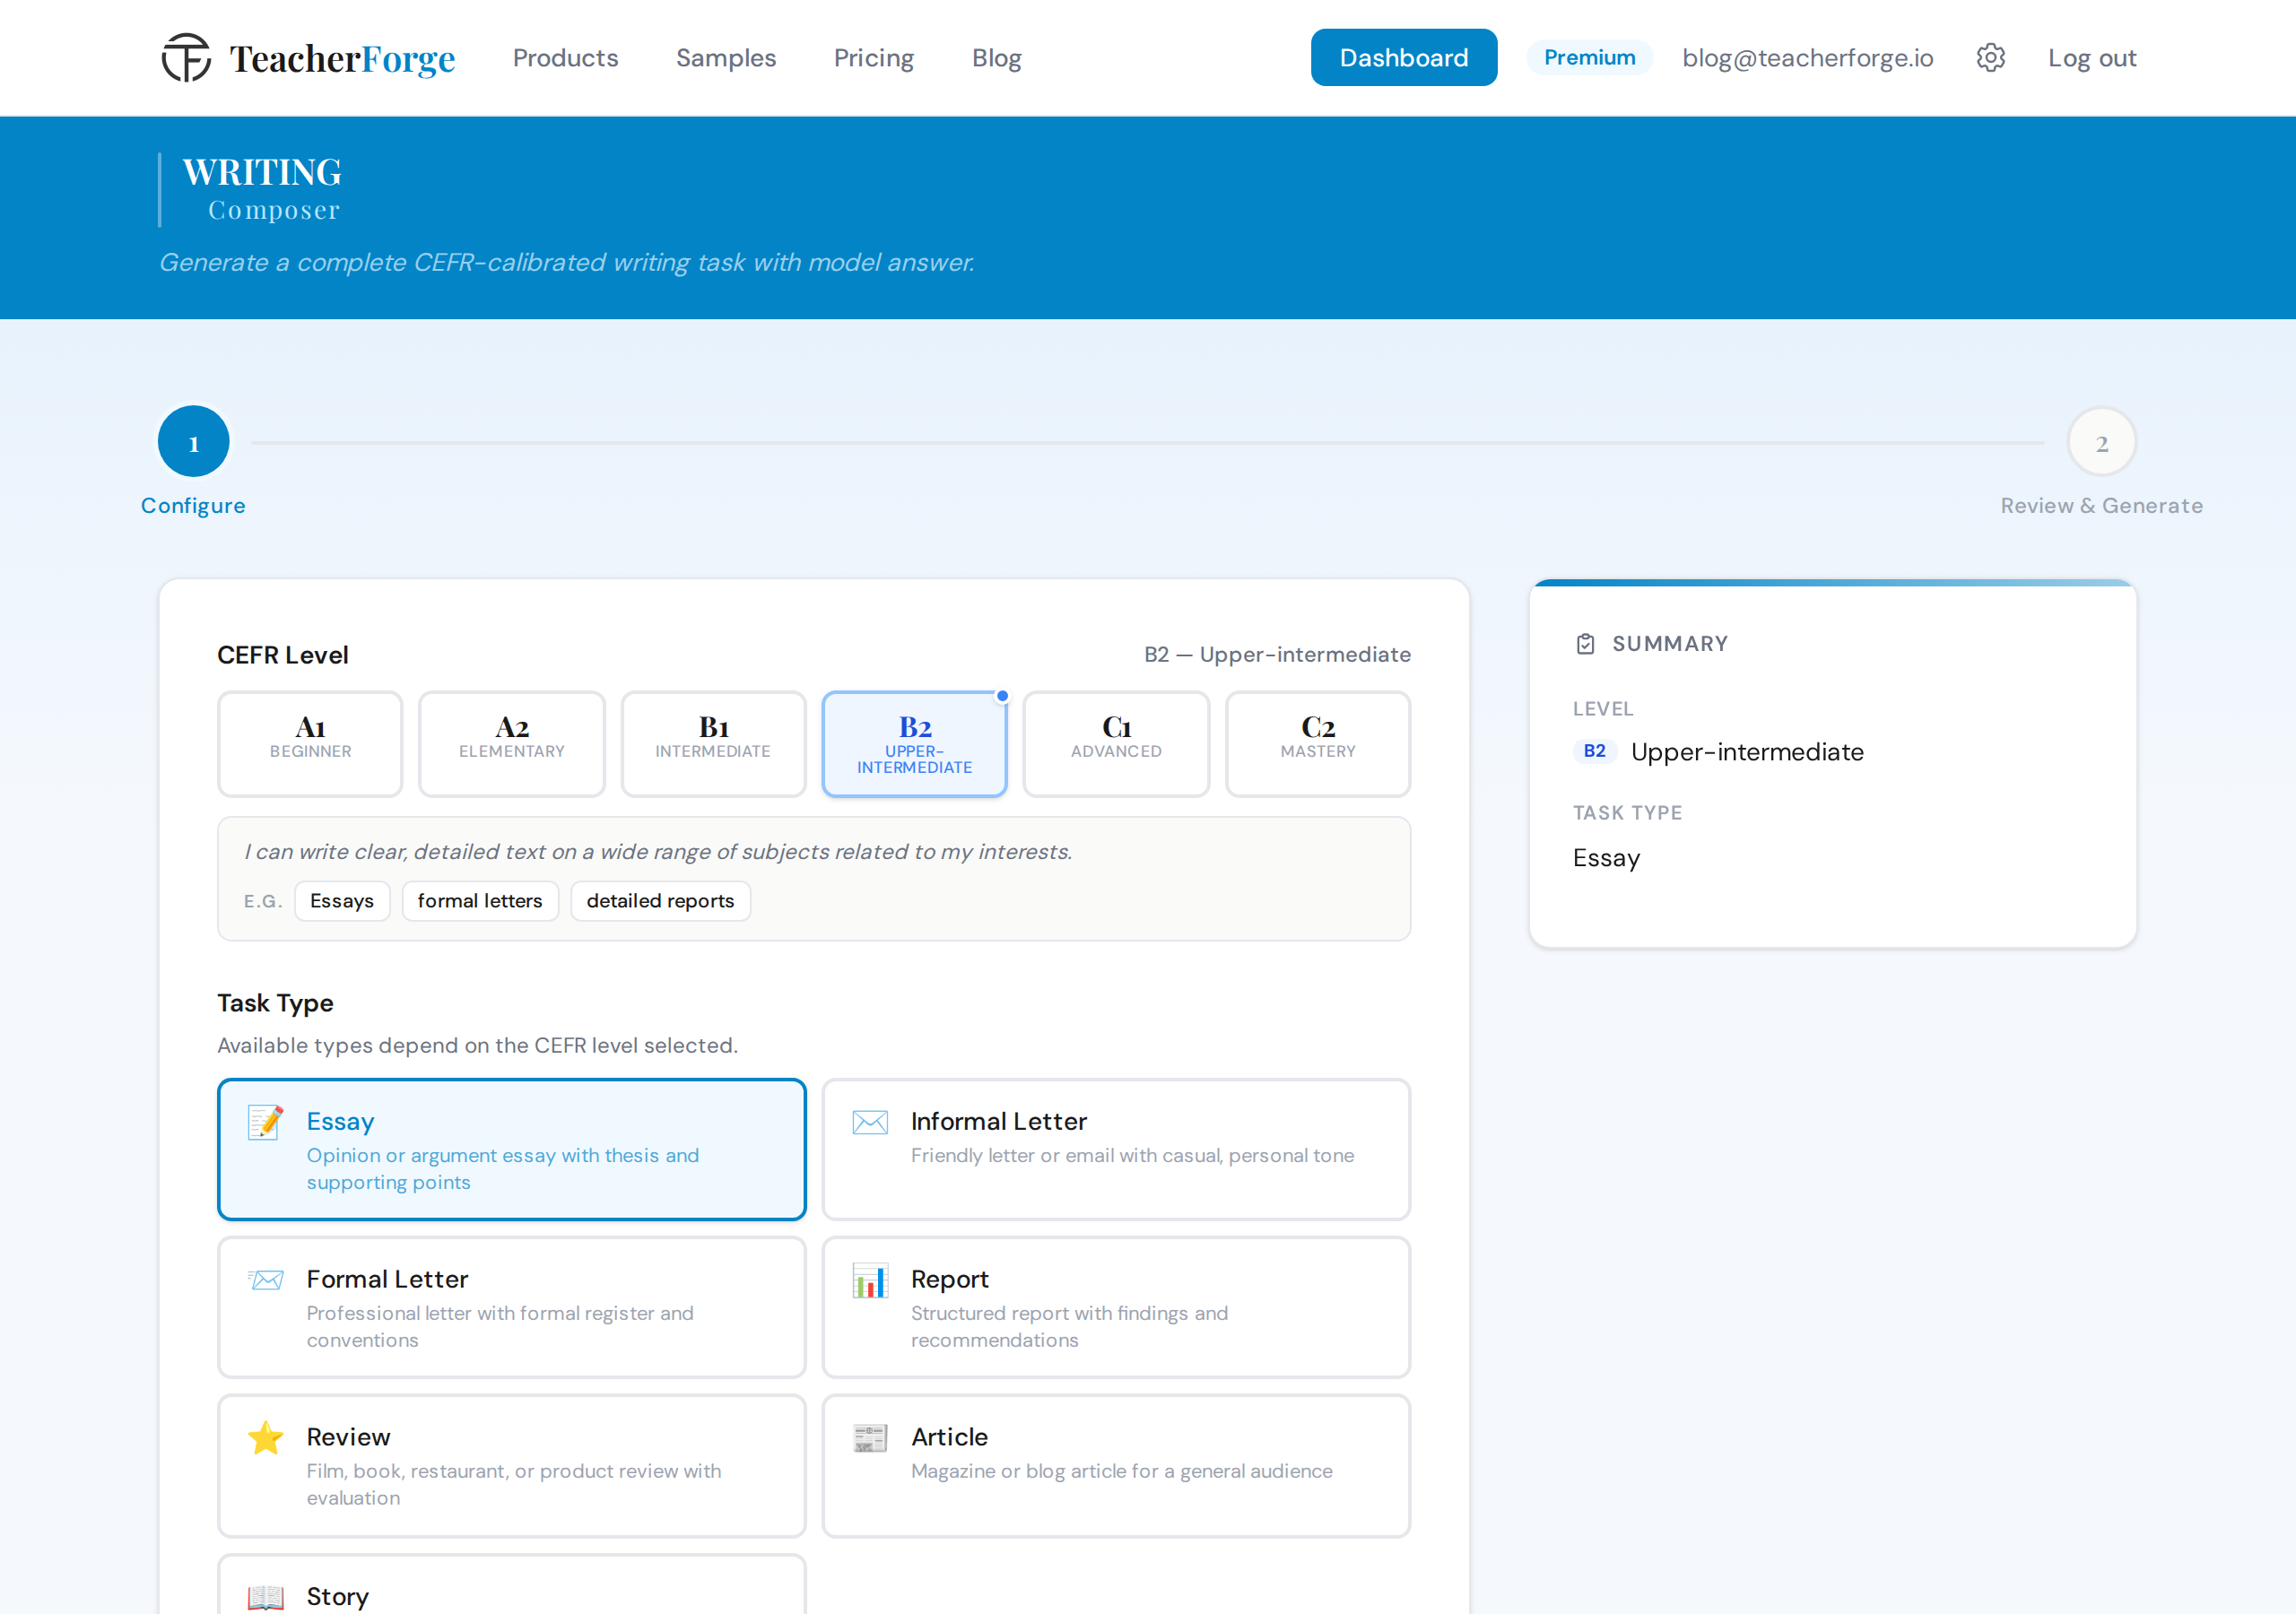The height and width of the screenshot is (1614, 2296).
Task: Select the B1 Intermediate level
Action: point(713,744)
